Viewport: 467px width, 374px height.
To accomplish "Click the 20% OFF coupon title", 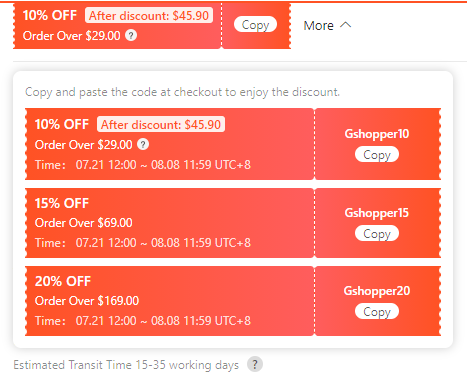I will click(63, 281).
